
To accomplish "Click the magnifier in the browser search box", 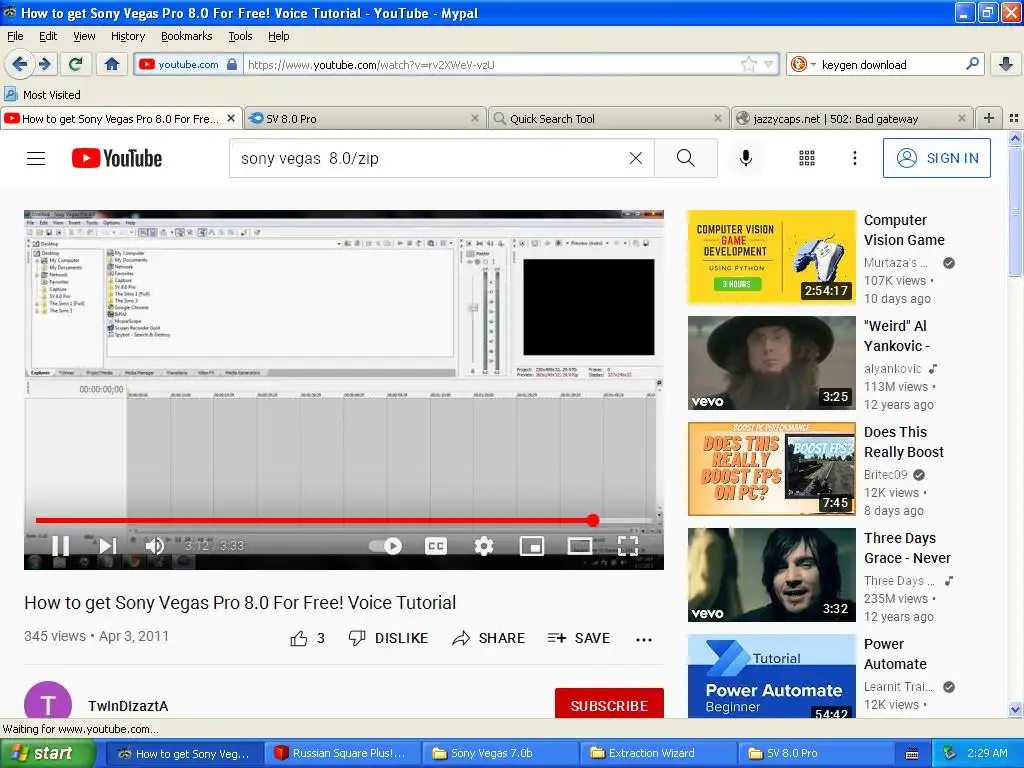I will [972, 63].
